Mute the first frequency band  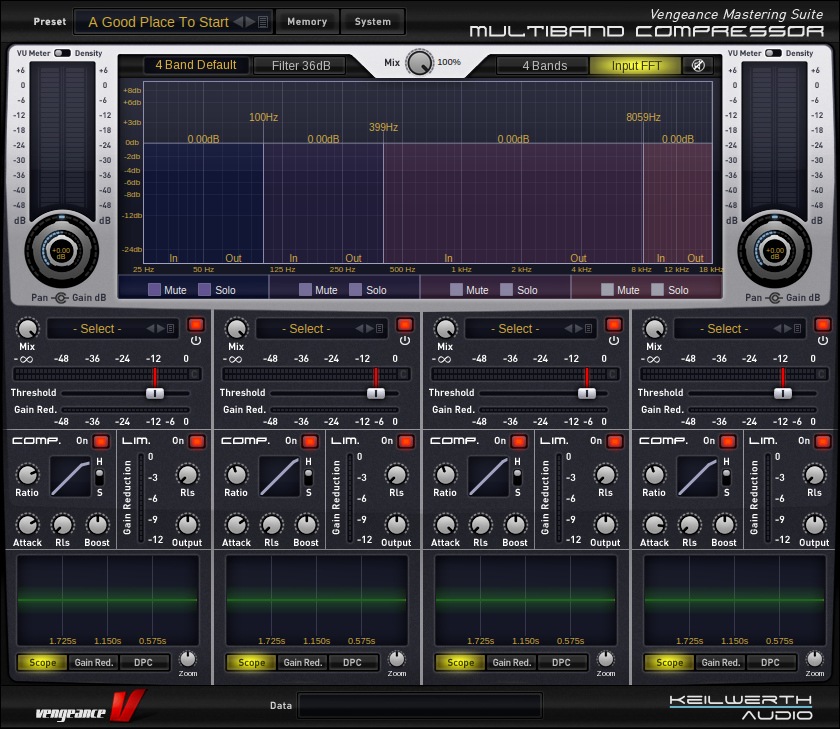tap(155, 290)
